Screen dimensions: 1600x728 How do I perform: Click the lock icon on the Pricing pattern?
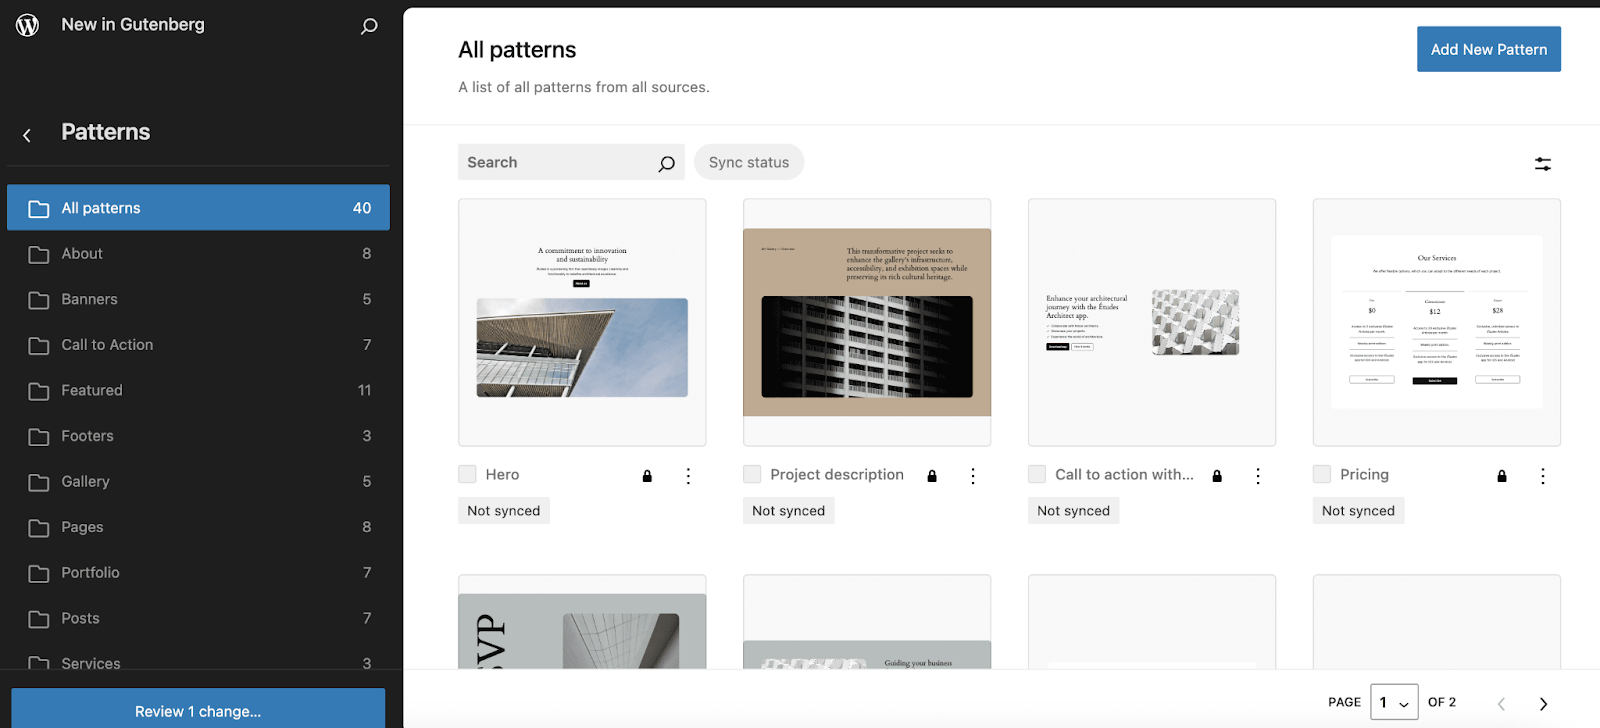[x=1502, y=476]
